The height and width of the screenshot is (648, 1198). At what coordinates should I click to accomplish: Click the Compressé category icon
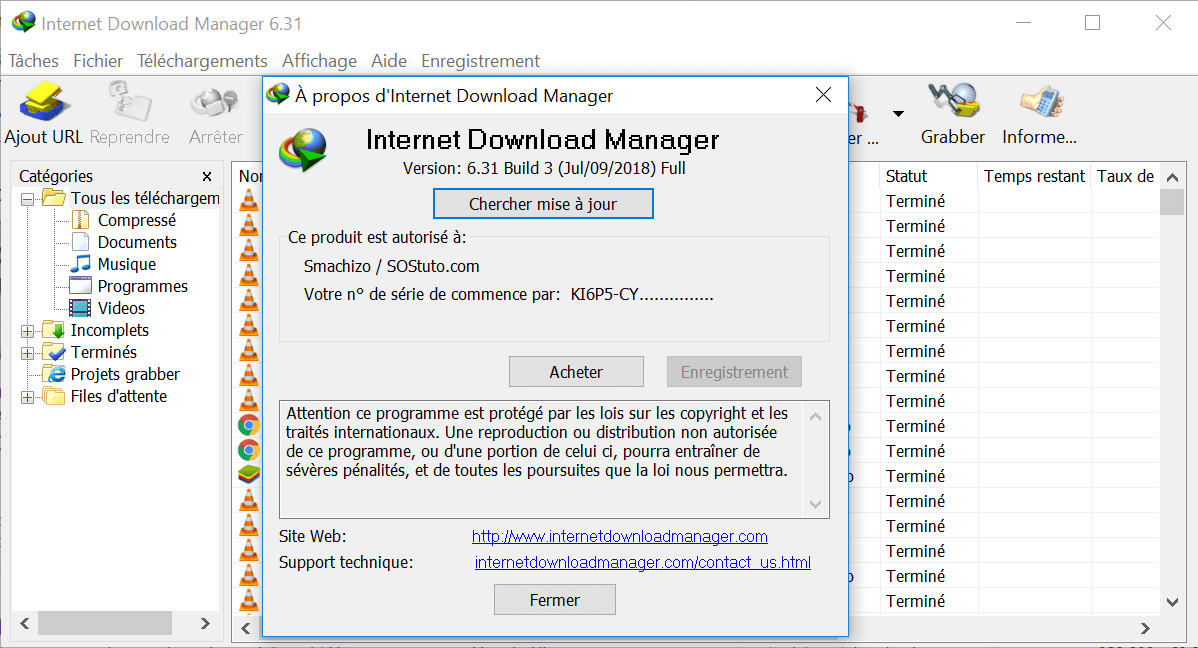pos(81,220)
